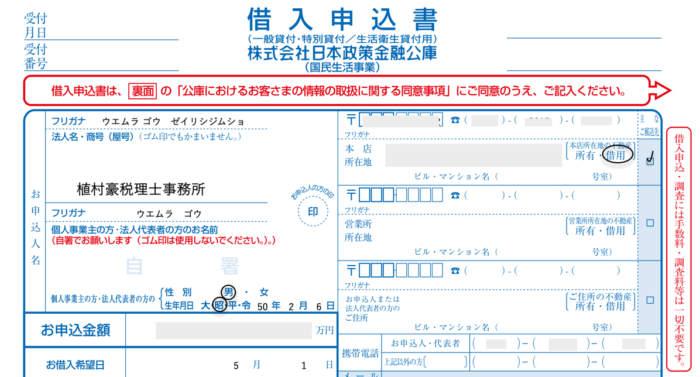700x377 pixels.
Task: Click the birth year value 50
Action: click(x=262, y=306)
